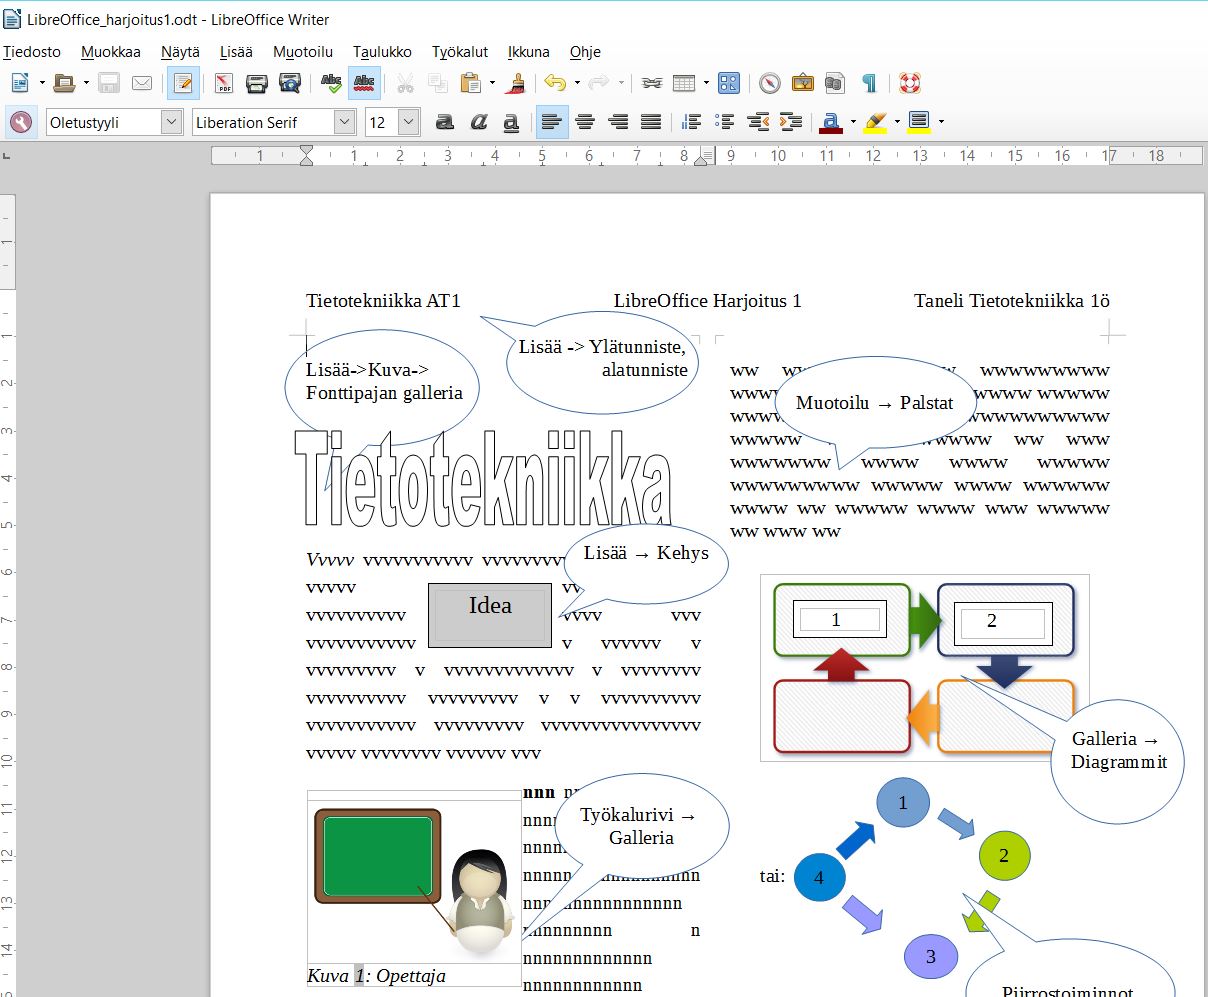1208x997 pixels.
Task: Click the justified alignment button
Action: click(x=651, y=122)
